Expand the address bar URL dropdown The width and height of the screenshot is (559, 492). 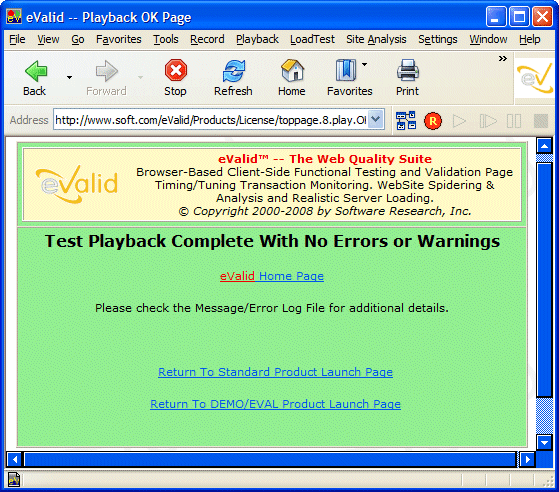[x=376, y=119]
